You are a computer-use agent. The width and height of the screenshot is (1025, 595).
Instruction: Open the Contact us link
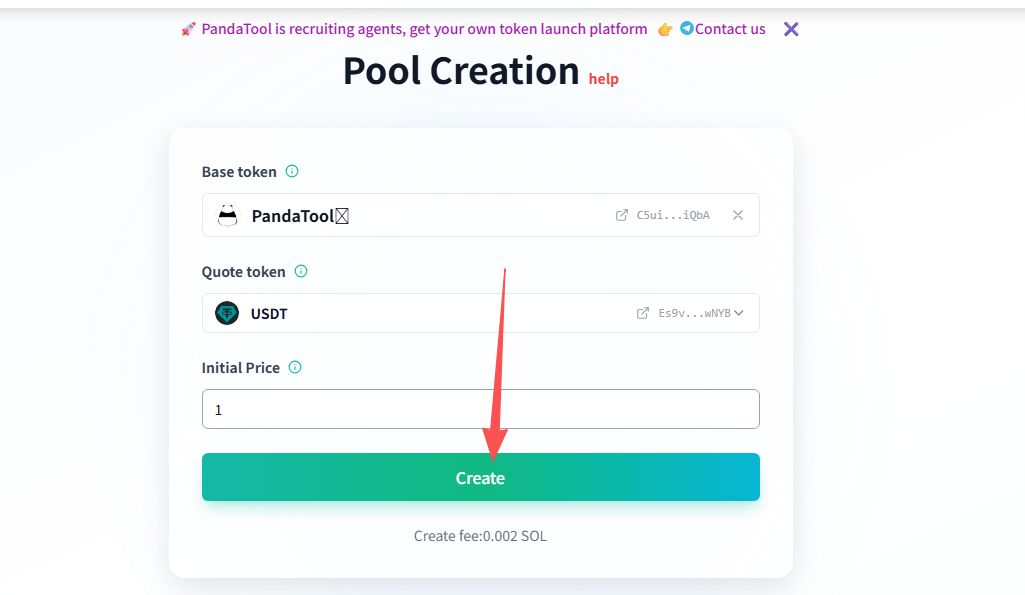730,29
